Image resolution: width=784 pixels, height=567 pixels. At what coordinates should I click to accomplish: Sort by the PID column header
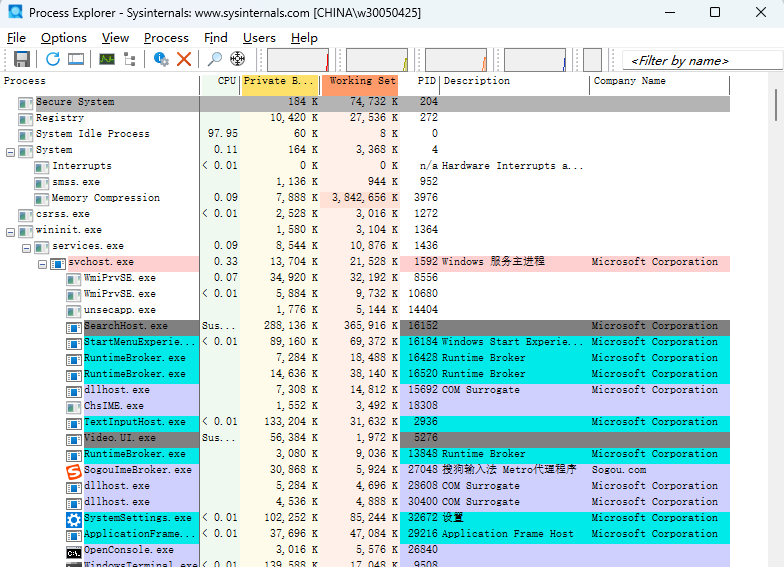click(x=420, y=84)
